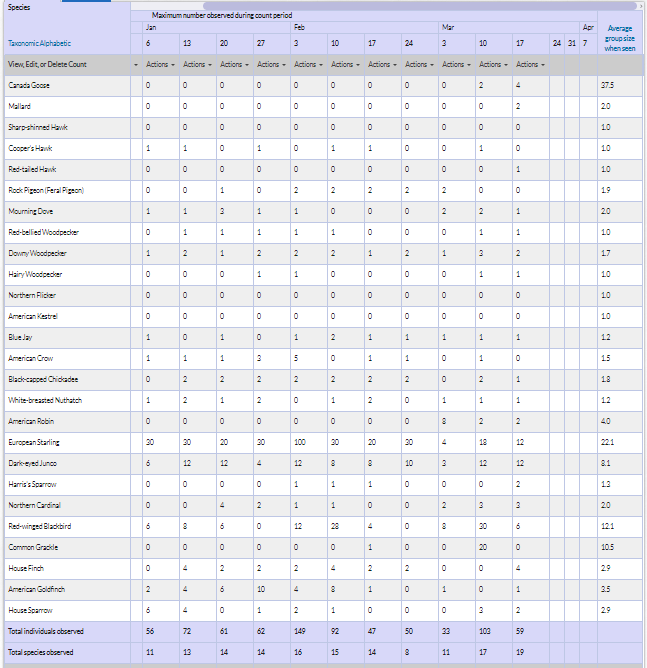Image resolution: width=647 pixels, height=668 pixels.
Task: Select the American Goldfinch row label
Action: [x=37, y=589]
